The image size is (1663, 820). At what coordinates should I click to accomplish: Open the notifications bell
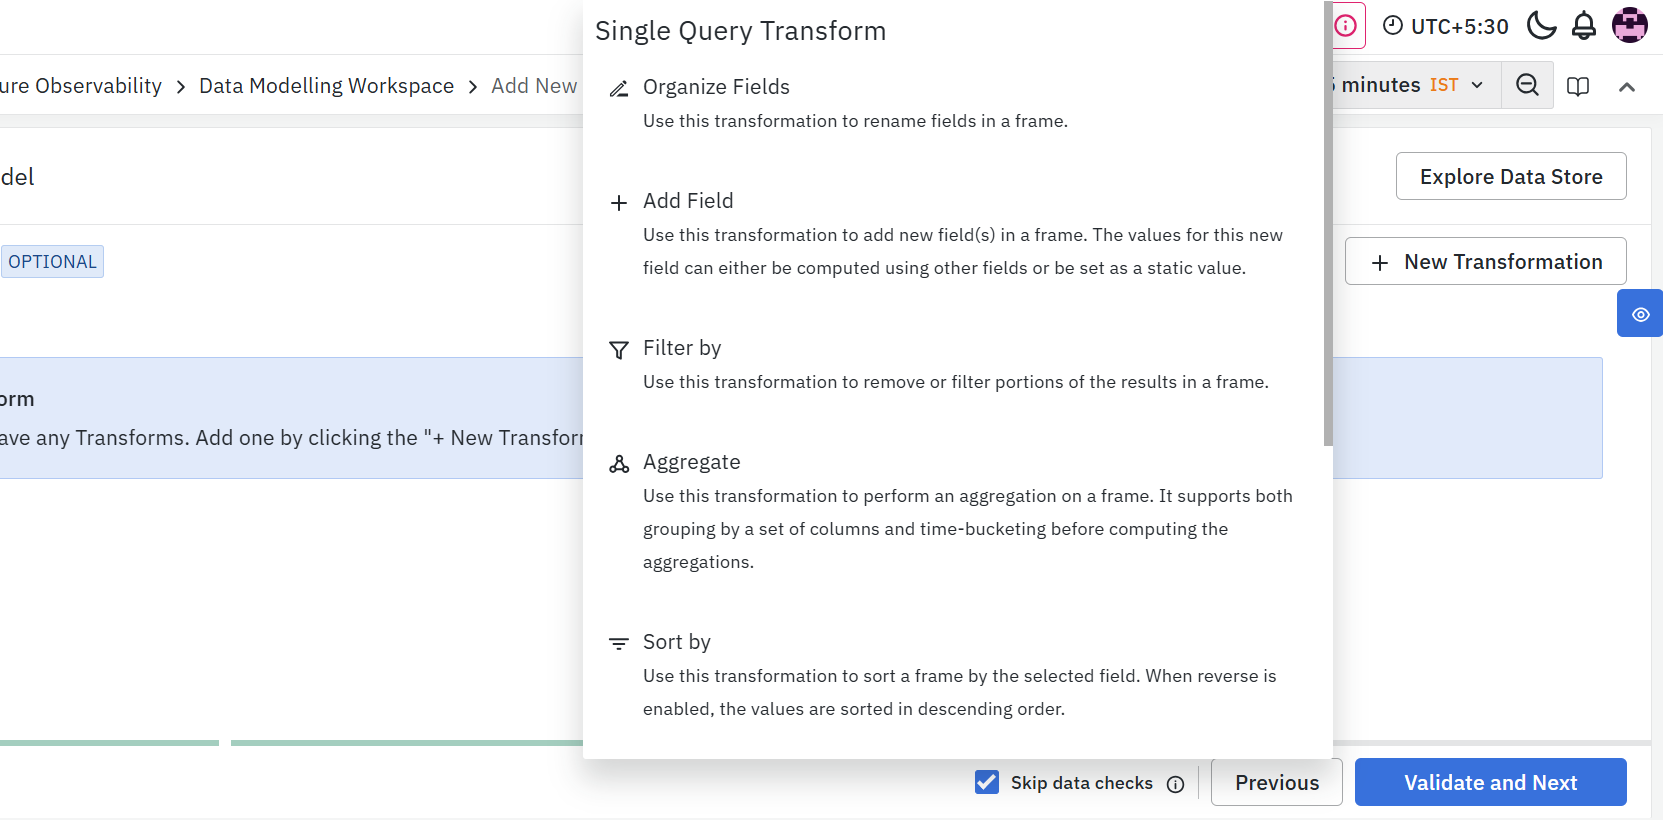tap(1584, 26)
